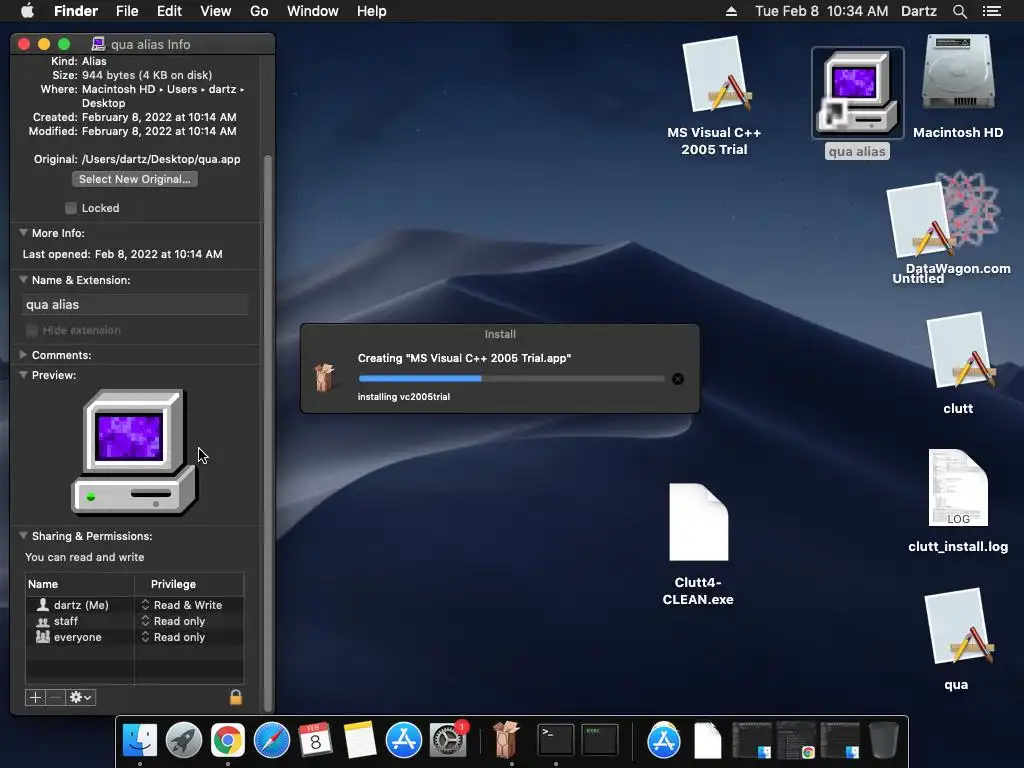Open Launchpad rocket in the Dock
This screenshot has width=1024, height=768.
pyautogui.click(x=184, y=740)
